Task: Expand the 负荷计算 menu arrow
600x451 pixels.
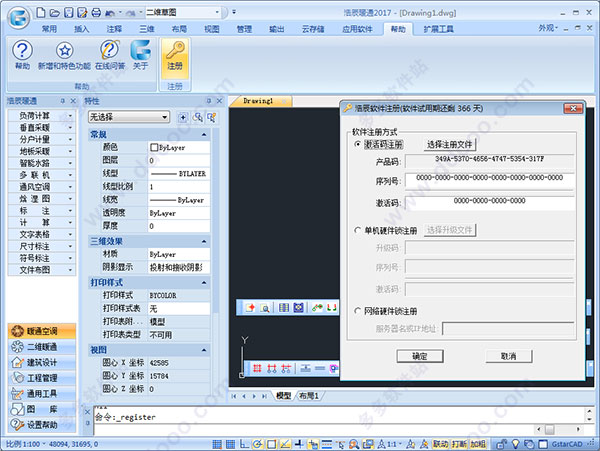Action: pos(70,116)
